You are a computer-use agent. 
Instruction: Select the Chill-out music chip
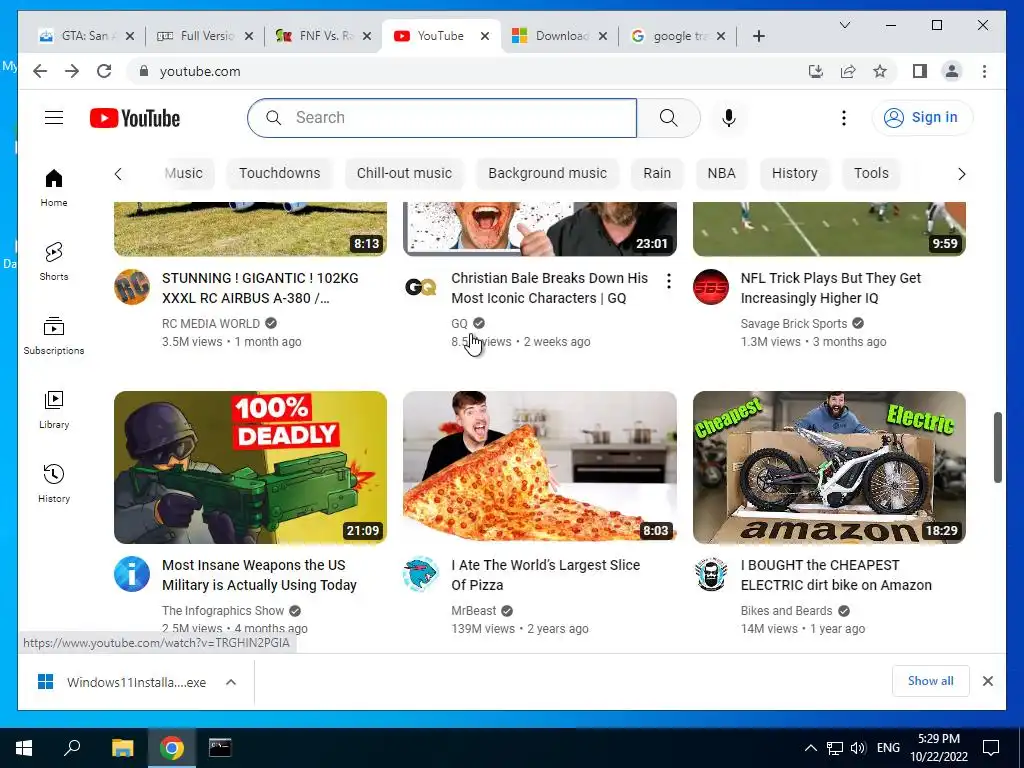coord(404,173)
